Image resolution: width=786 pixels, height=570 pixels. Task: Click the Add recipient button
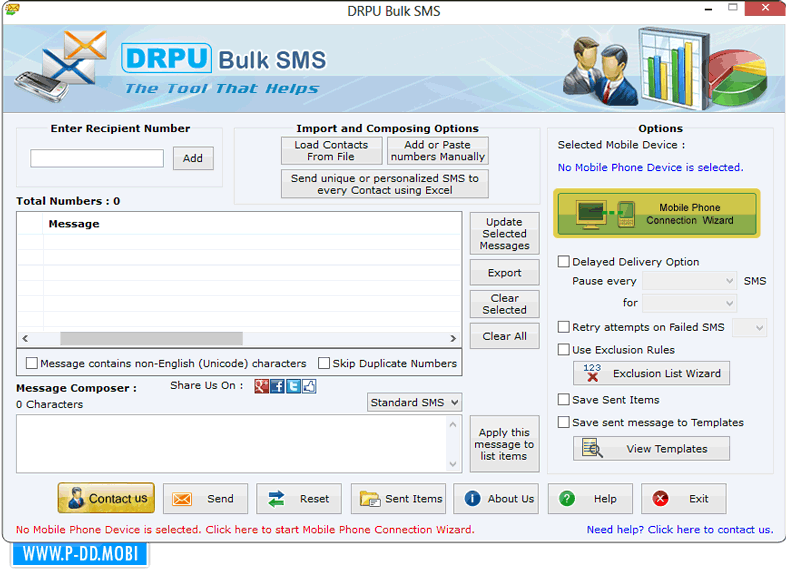click(x=193, y=158)
